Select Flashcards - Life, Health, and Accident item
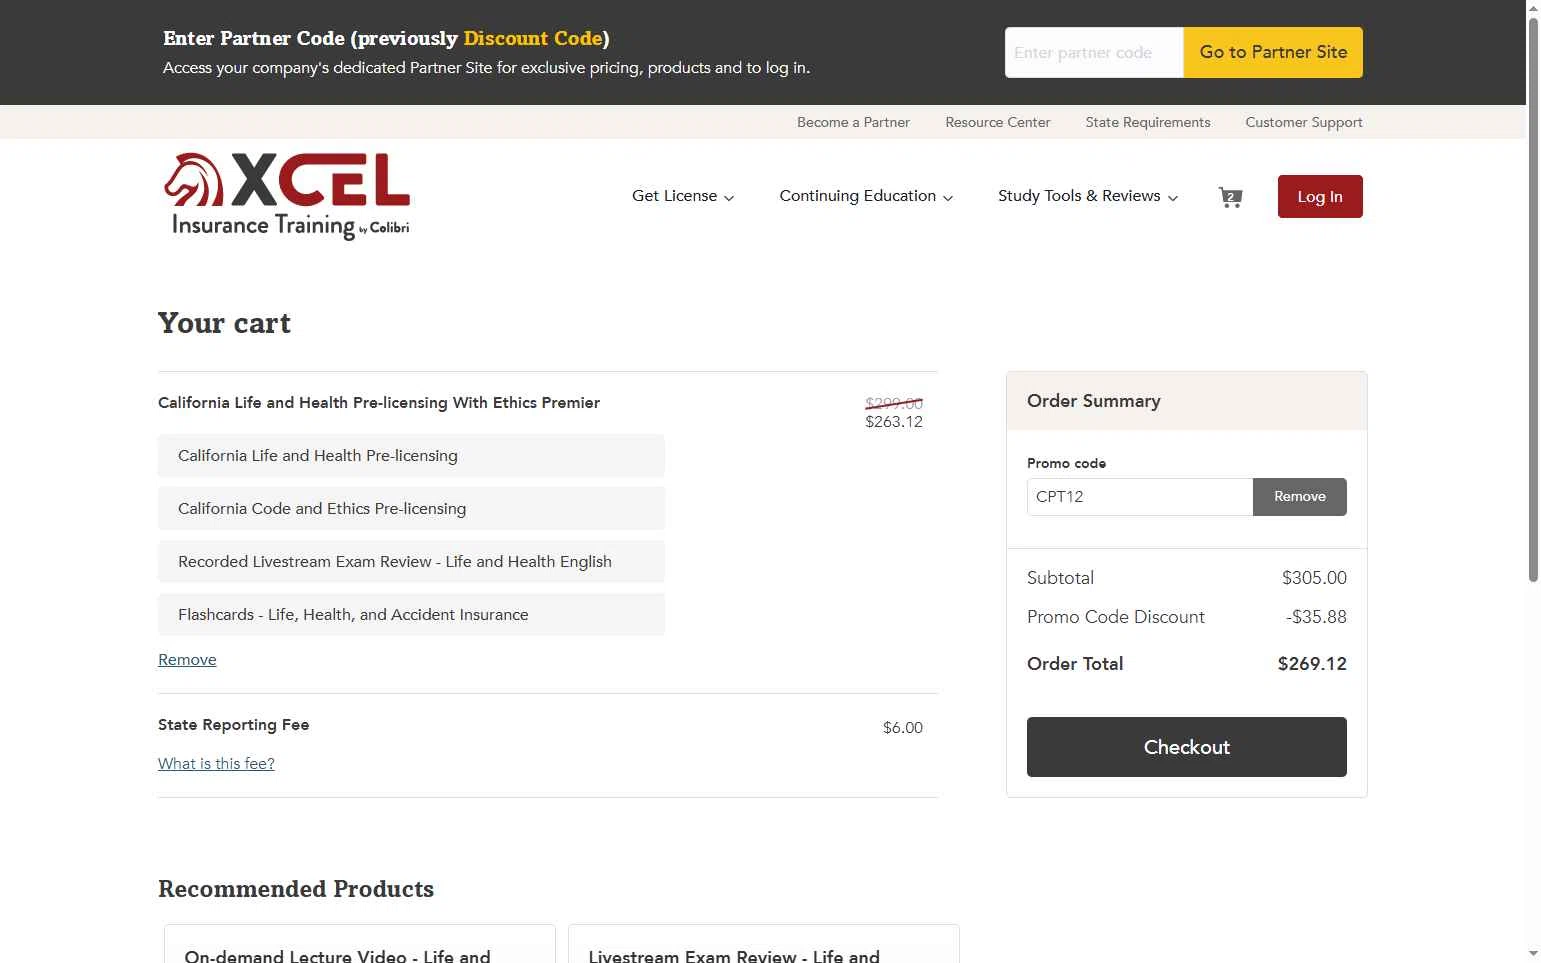Screen dimensions: 1541x963 coord(411,615)
